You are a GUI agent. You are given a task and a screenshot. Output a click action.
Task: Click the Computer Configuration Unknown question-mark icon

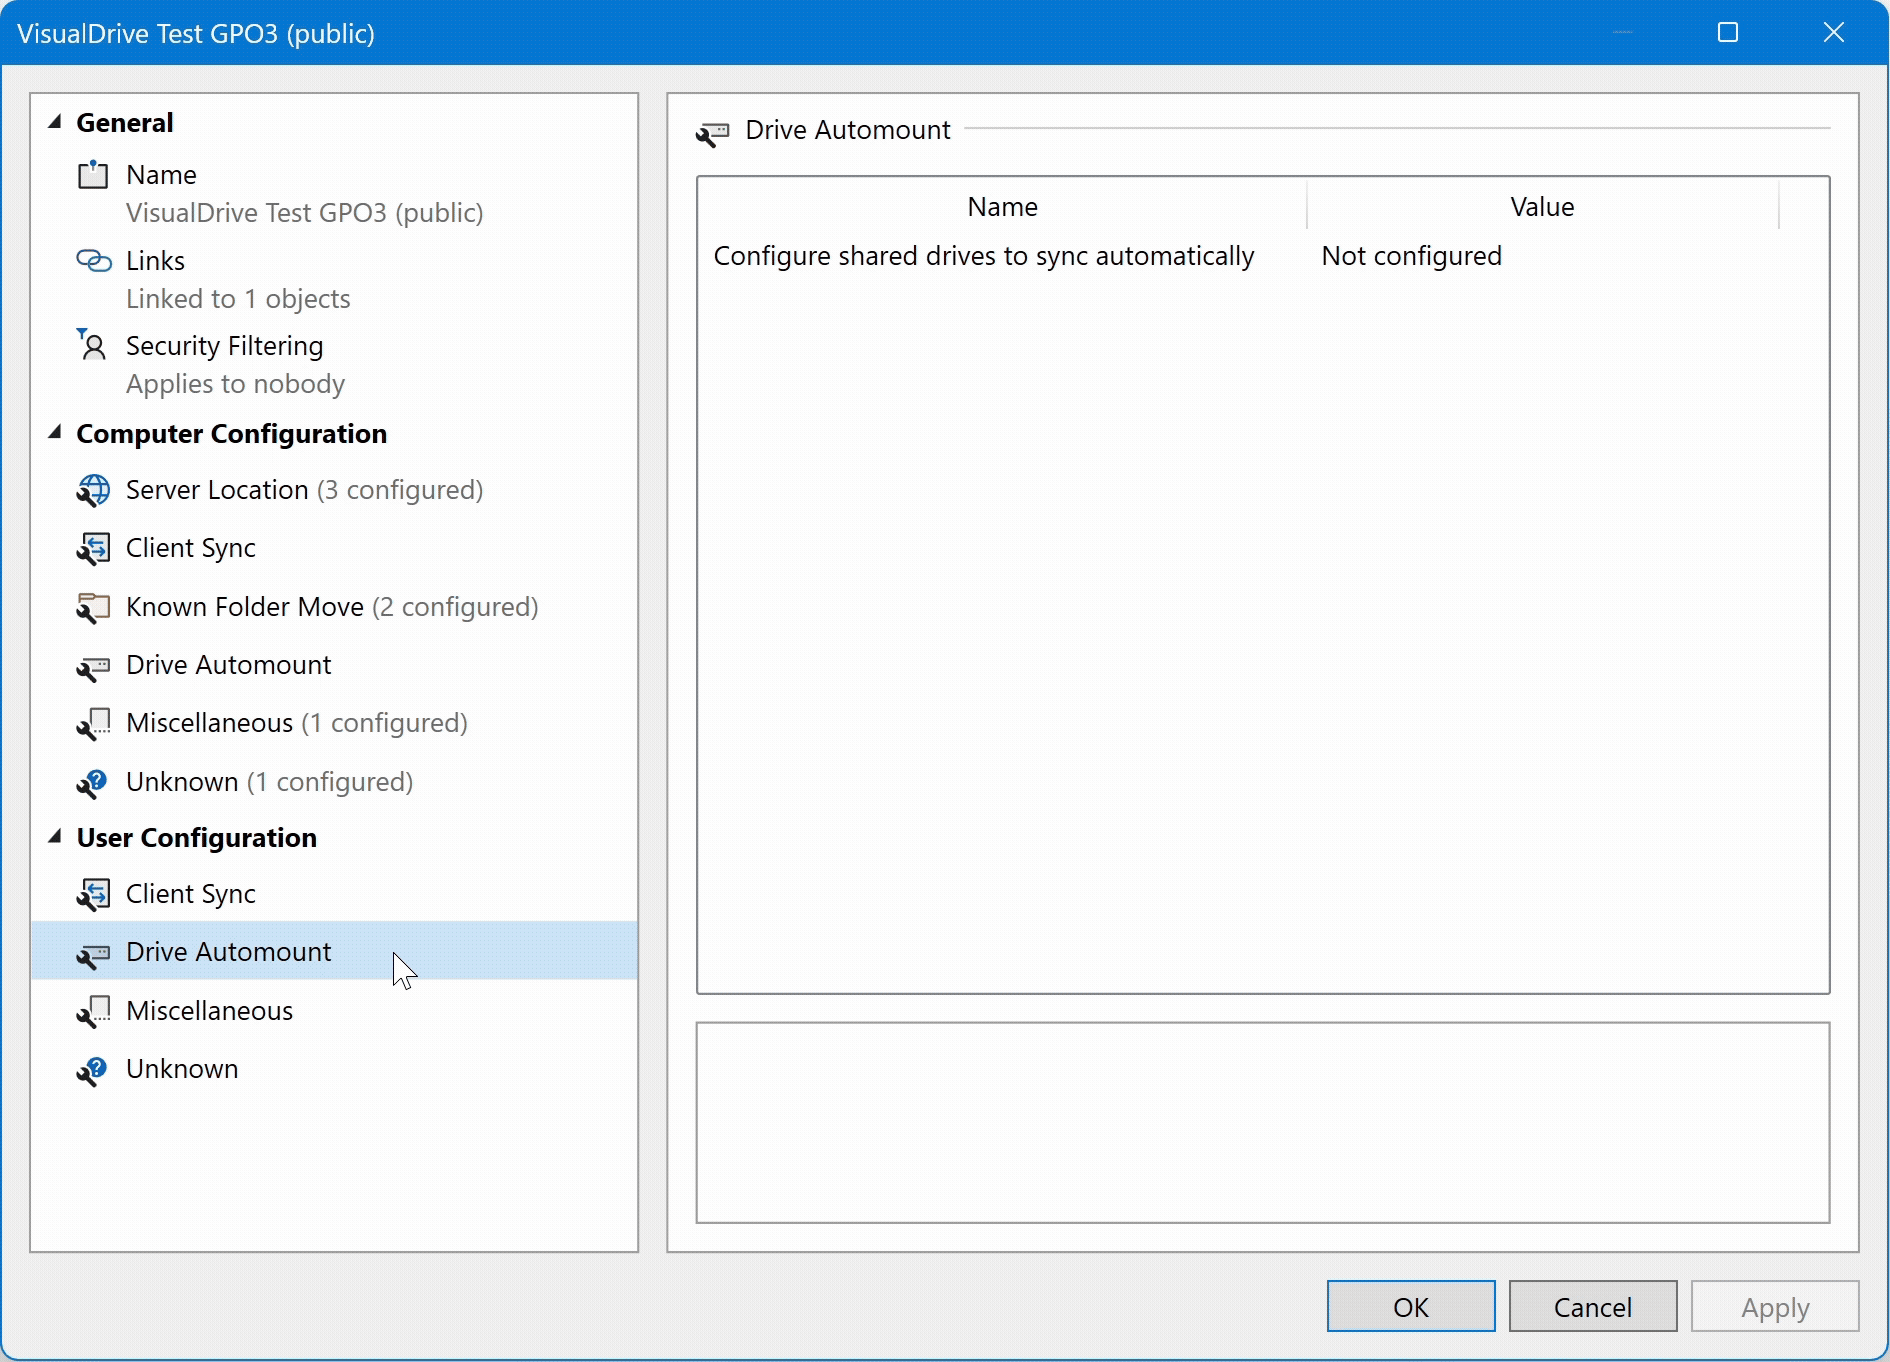coord(93,782)
